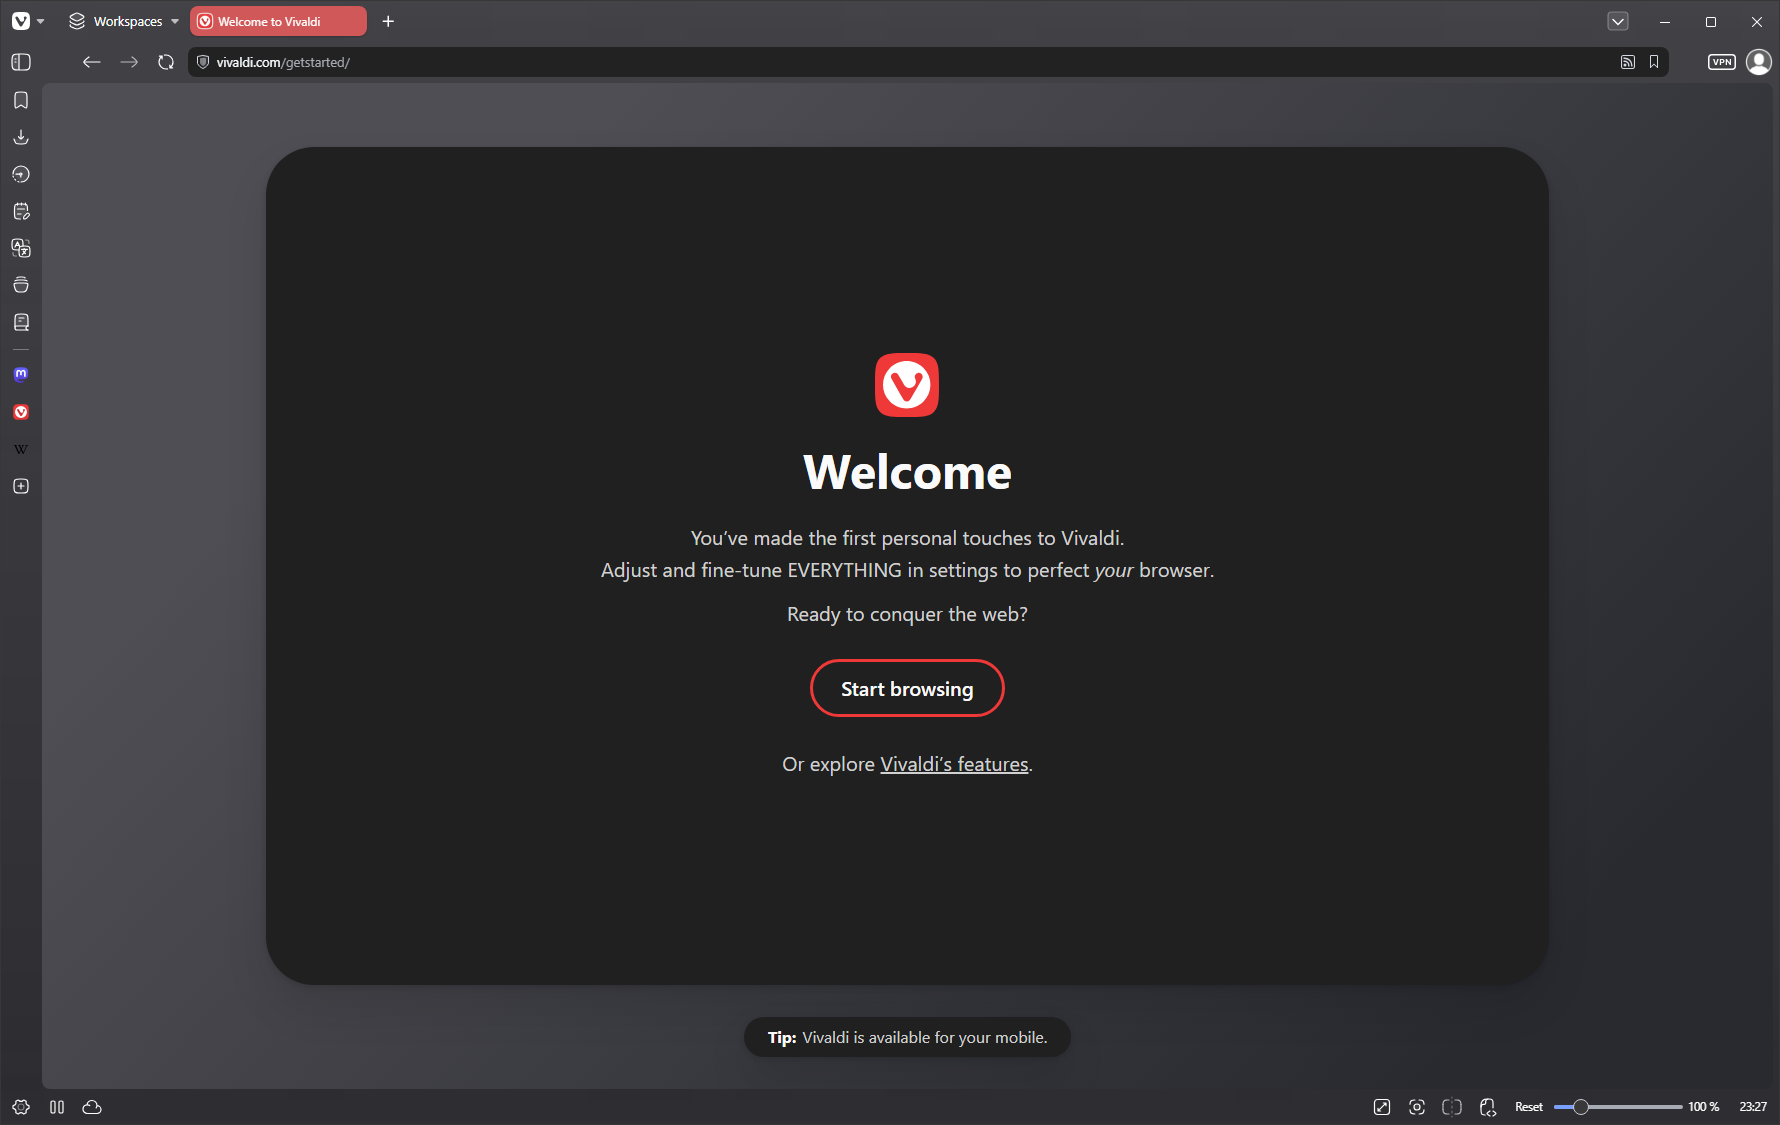Go forward to the next page

[x=129, y=62]
